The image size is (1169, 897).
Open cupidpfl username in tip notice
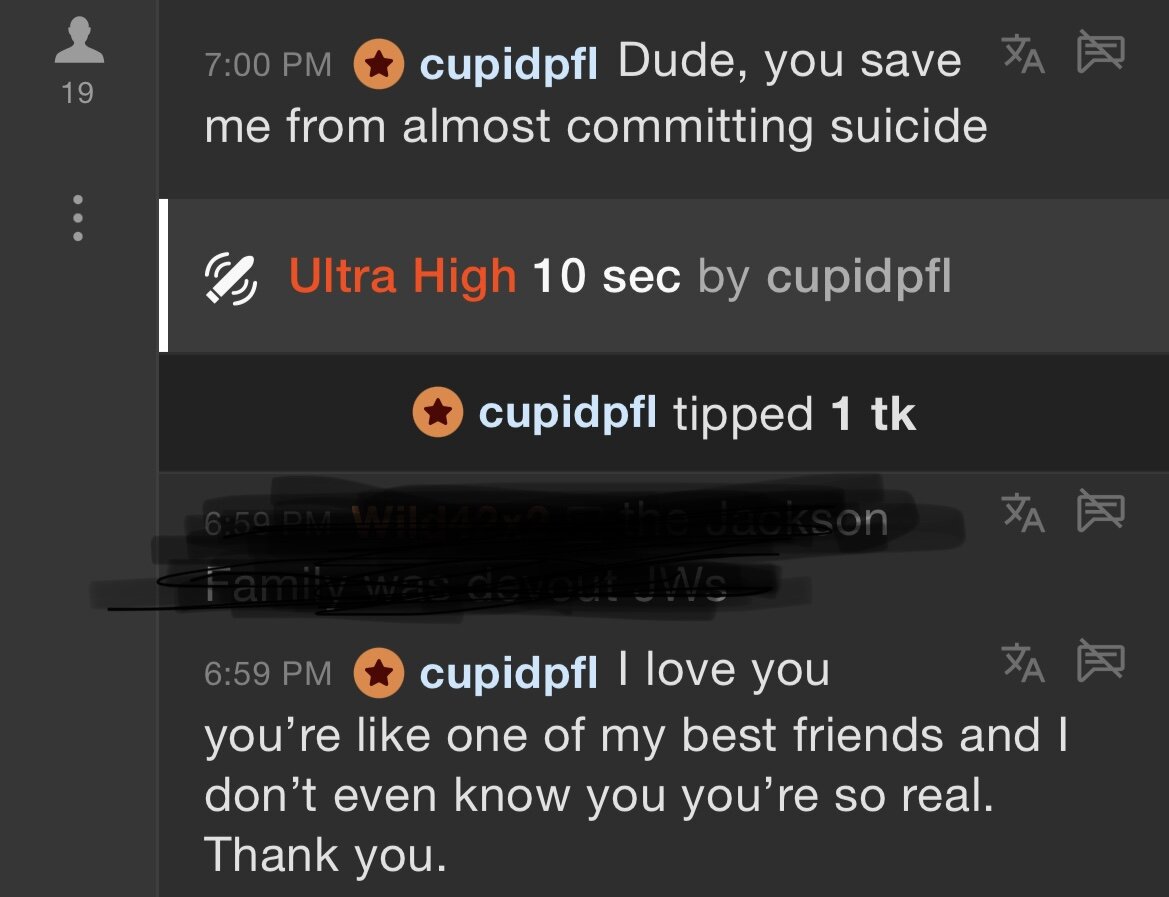click(567, 412)
